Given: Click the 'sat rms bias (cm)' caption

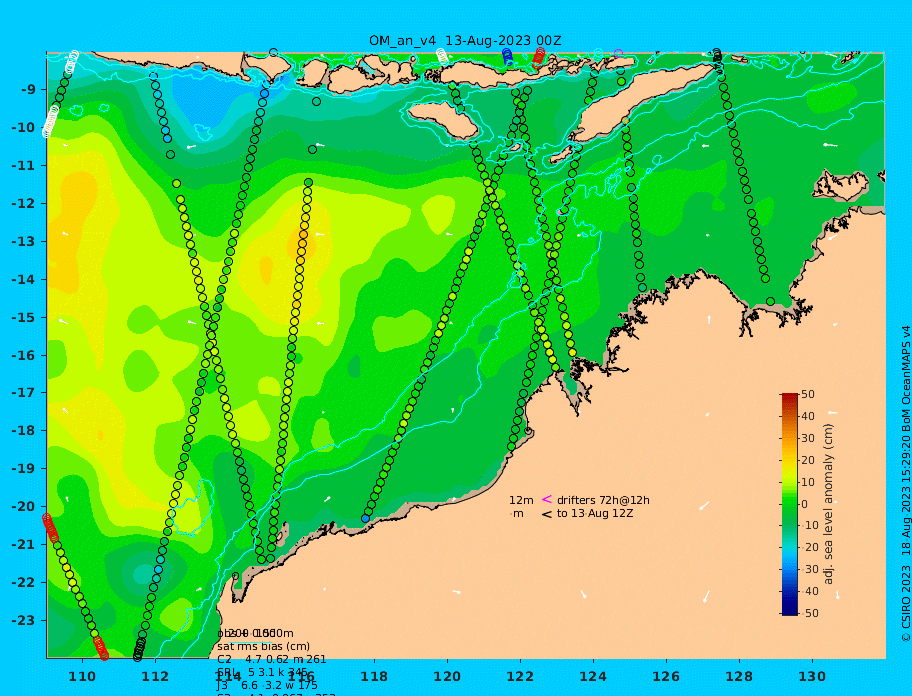Looking at the screenshot, I should click(263, 646).
